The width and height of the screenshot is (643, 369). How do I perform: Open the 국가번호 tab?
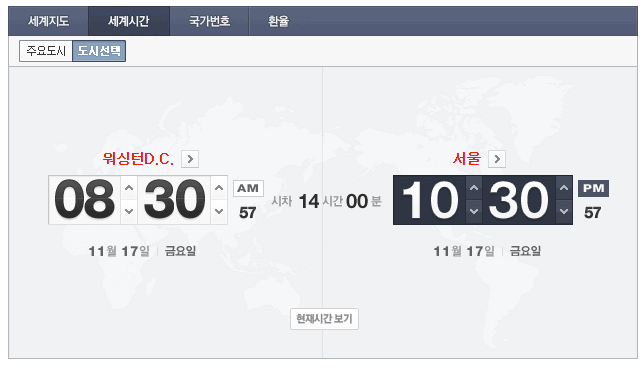209,21
